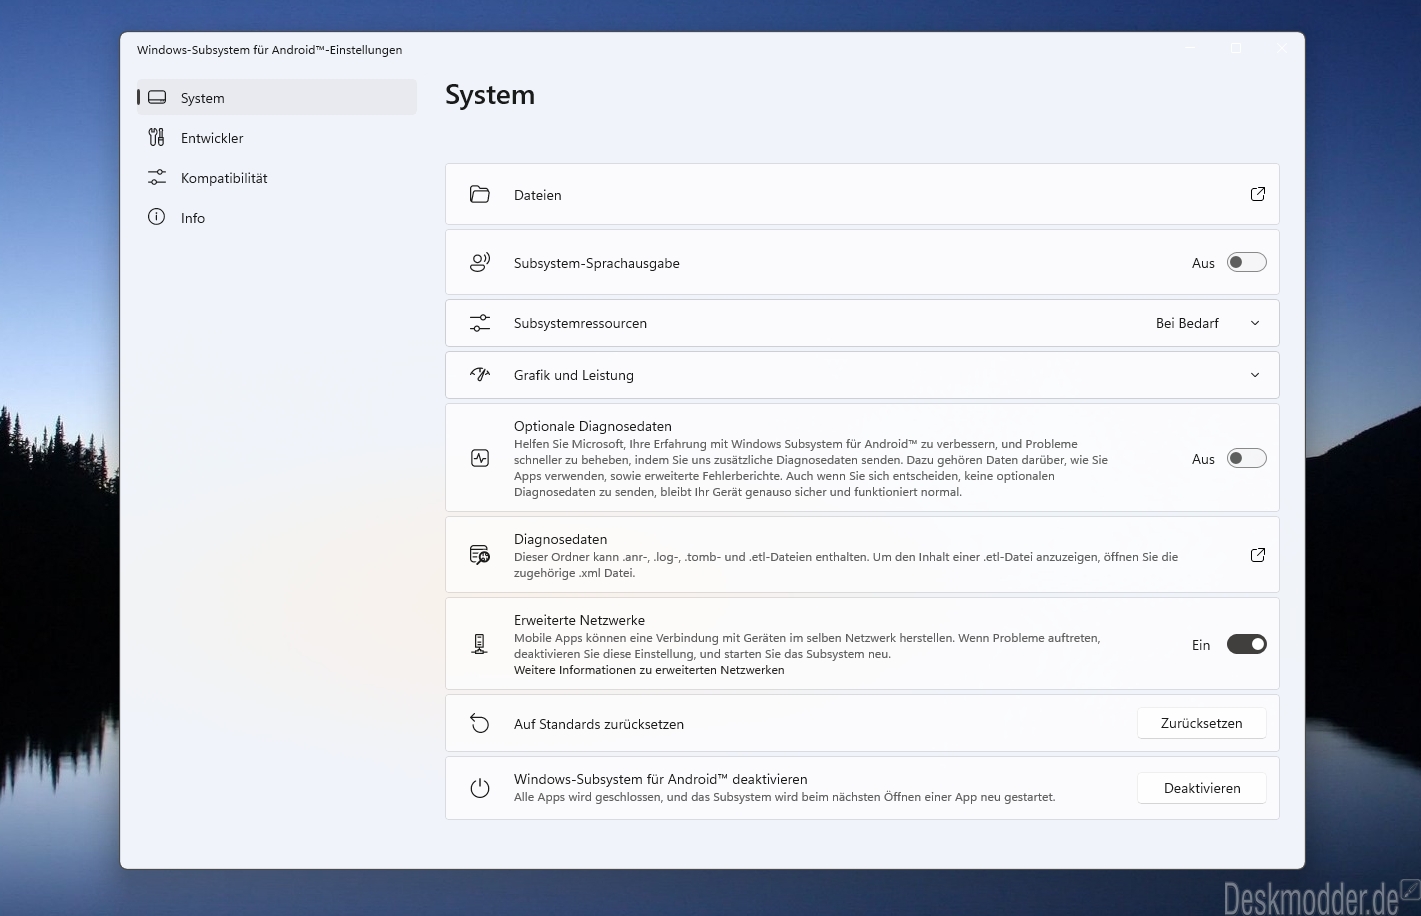1421x916 pixels.
Task: Go to the Info page in sidebar
Action: (193, 218)
